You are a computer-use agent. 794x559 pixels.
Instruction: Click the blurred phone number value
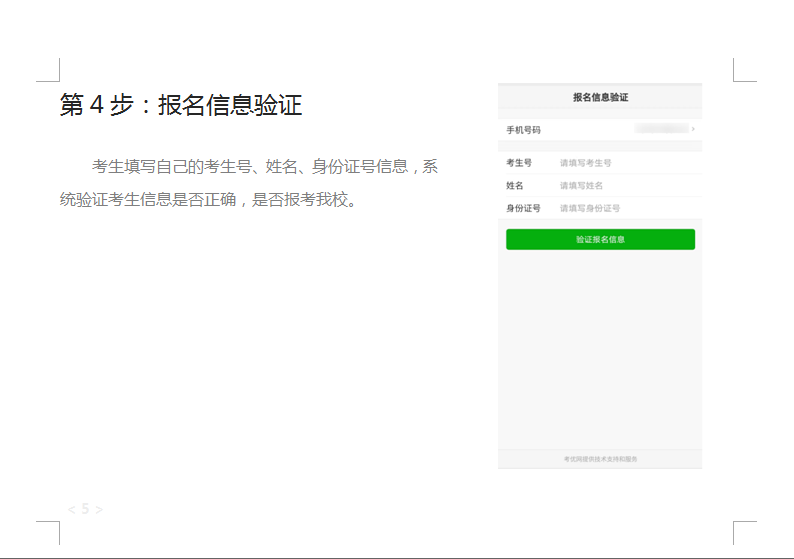pos(662,129)
